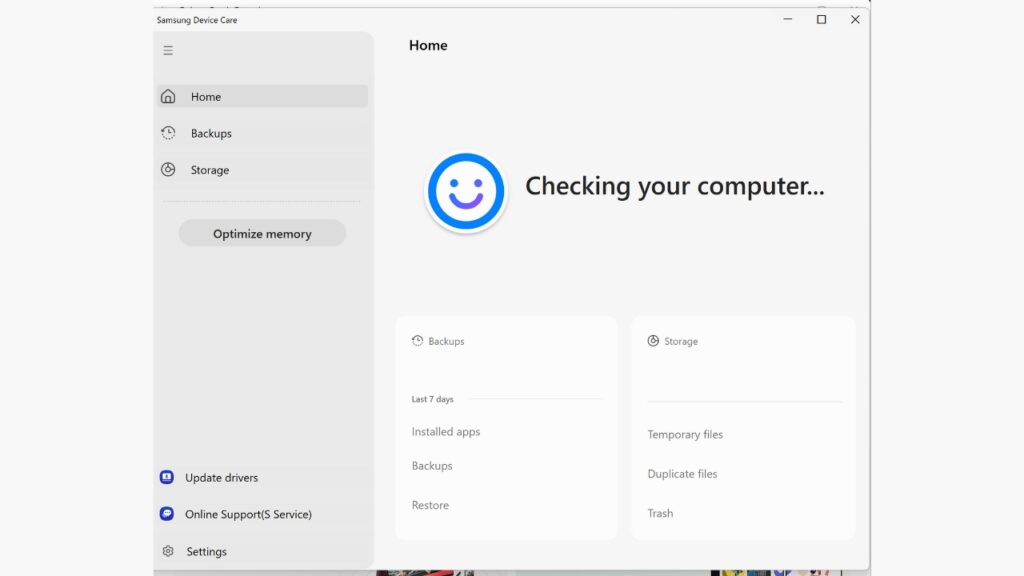Click the Storage pie icon in sidebar
This screenshot has height=576, width=1024.
[x=168, y=170]
